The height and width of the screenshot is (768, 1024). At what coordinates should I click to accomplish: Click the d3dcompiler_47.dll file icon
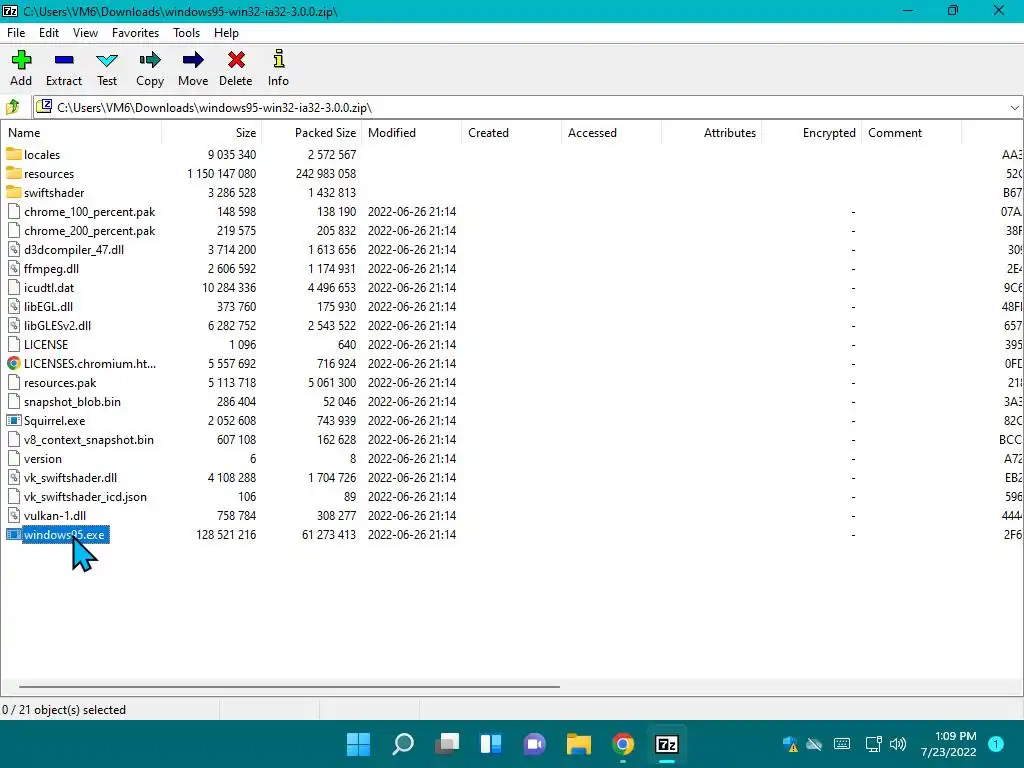point(14,249)
